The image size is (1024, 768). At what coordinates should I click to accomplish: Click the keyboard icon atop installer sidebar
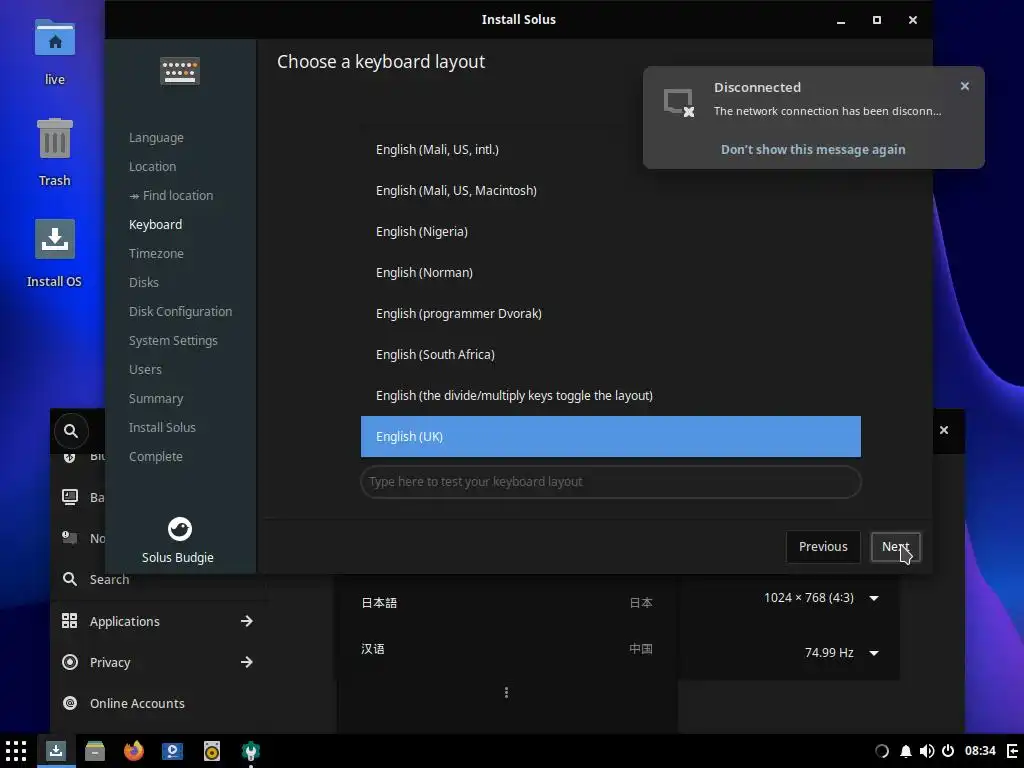pos(180,71)
